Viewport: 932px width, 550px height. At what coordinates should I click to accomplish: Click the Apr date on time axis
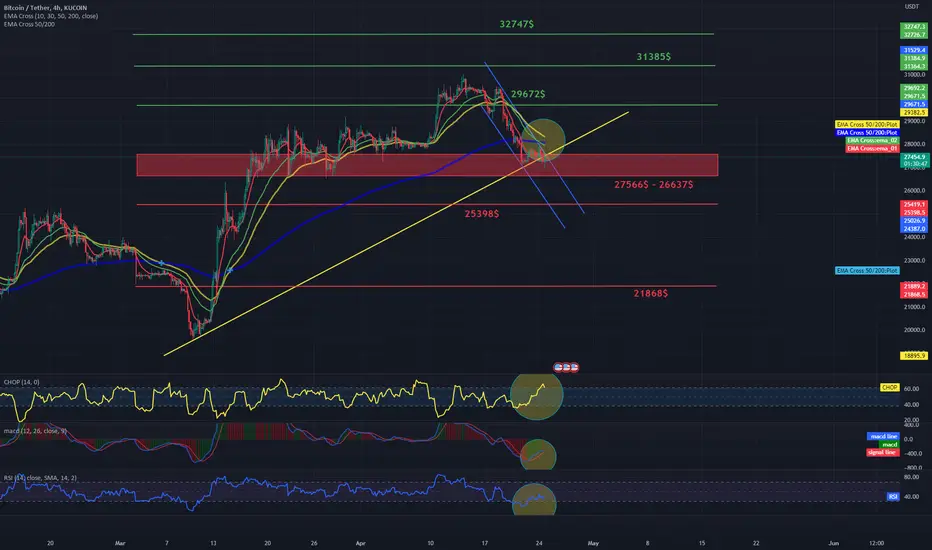[360, 543]
